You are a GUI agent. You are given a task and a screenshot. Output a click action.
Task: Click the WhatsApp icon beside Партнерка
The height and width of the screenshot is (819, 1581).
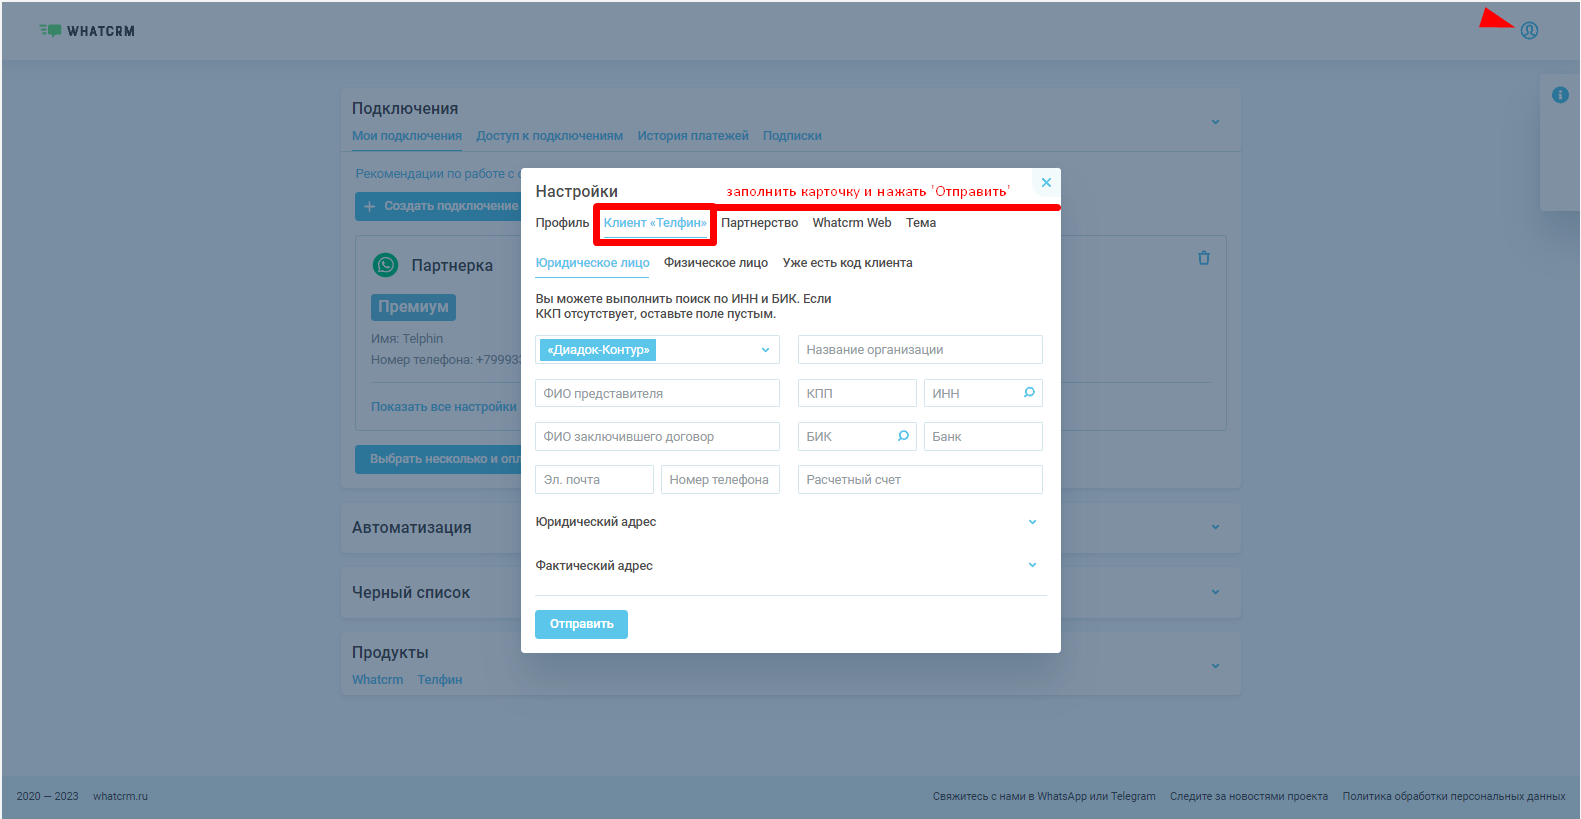(385, 265)
